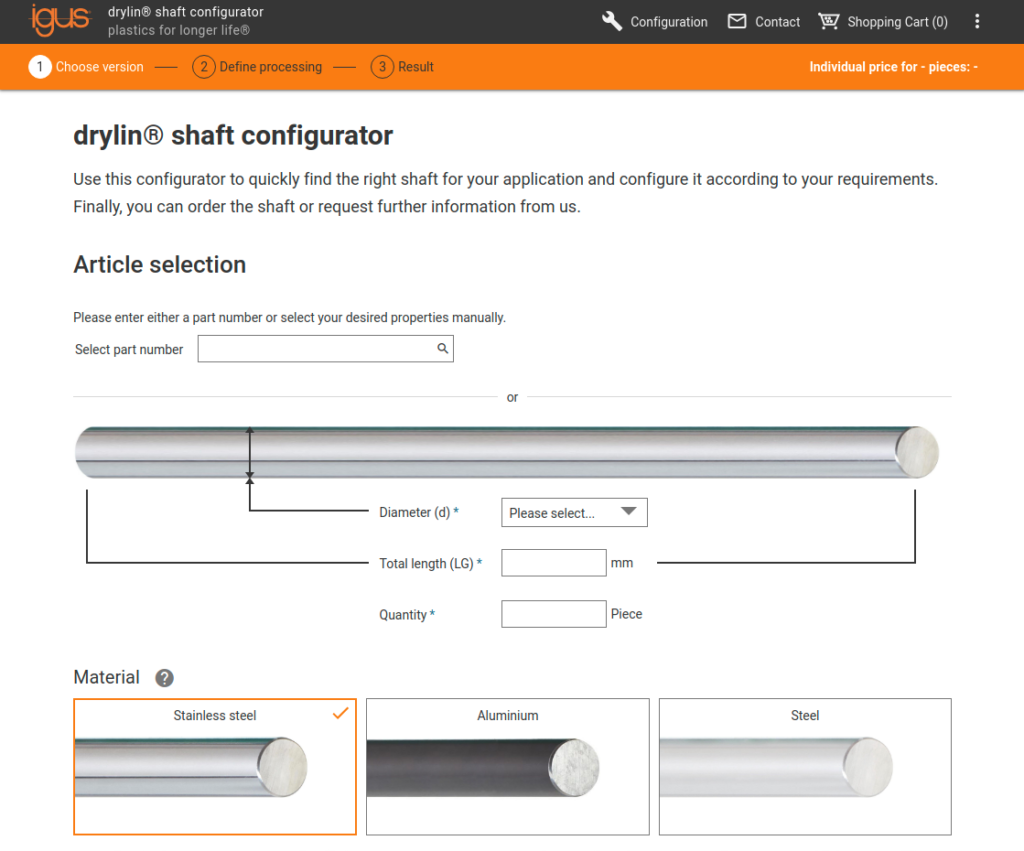Go to step 2 Define processing
Viewport: 1024px width, 851px height.
(x=258, y=67)
